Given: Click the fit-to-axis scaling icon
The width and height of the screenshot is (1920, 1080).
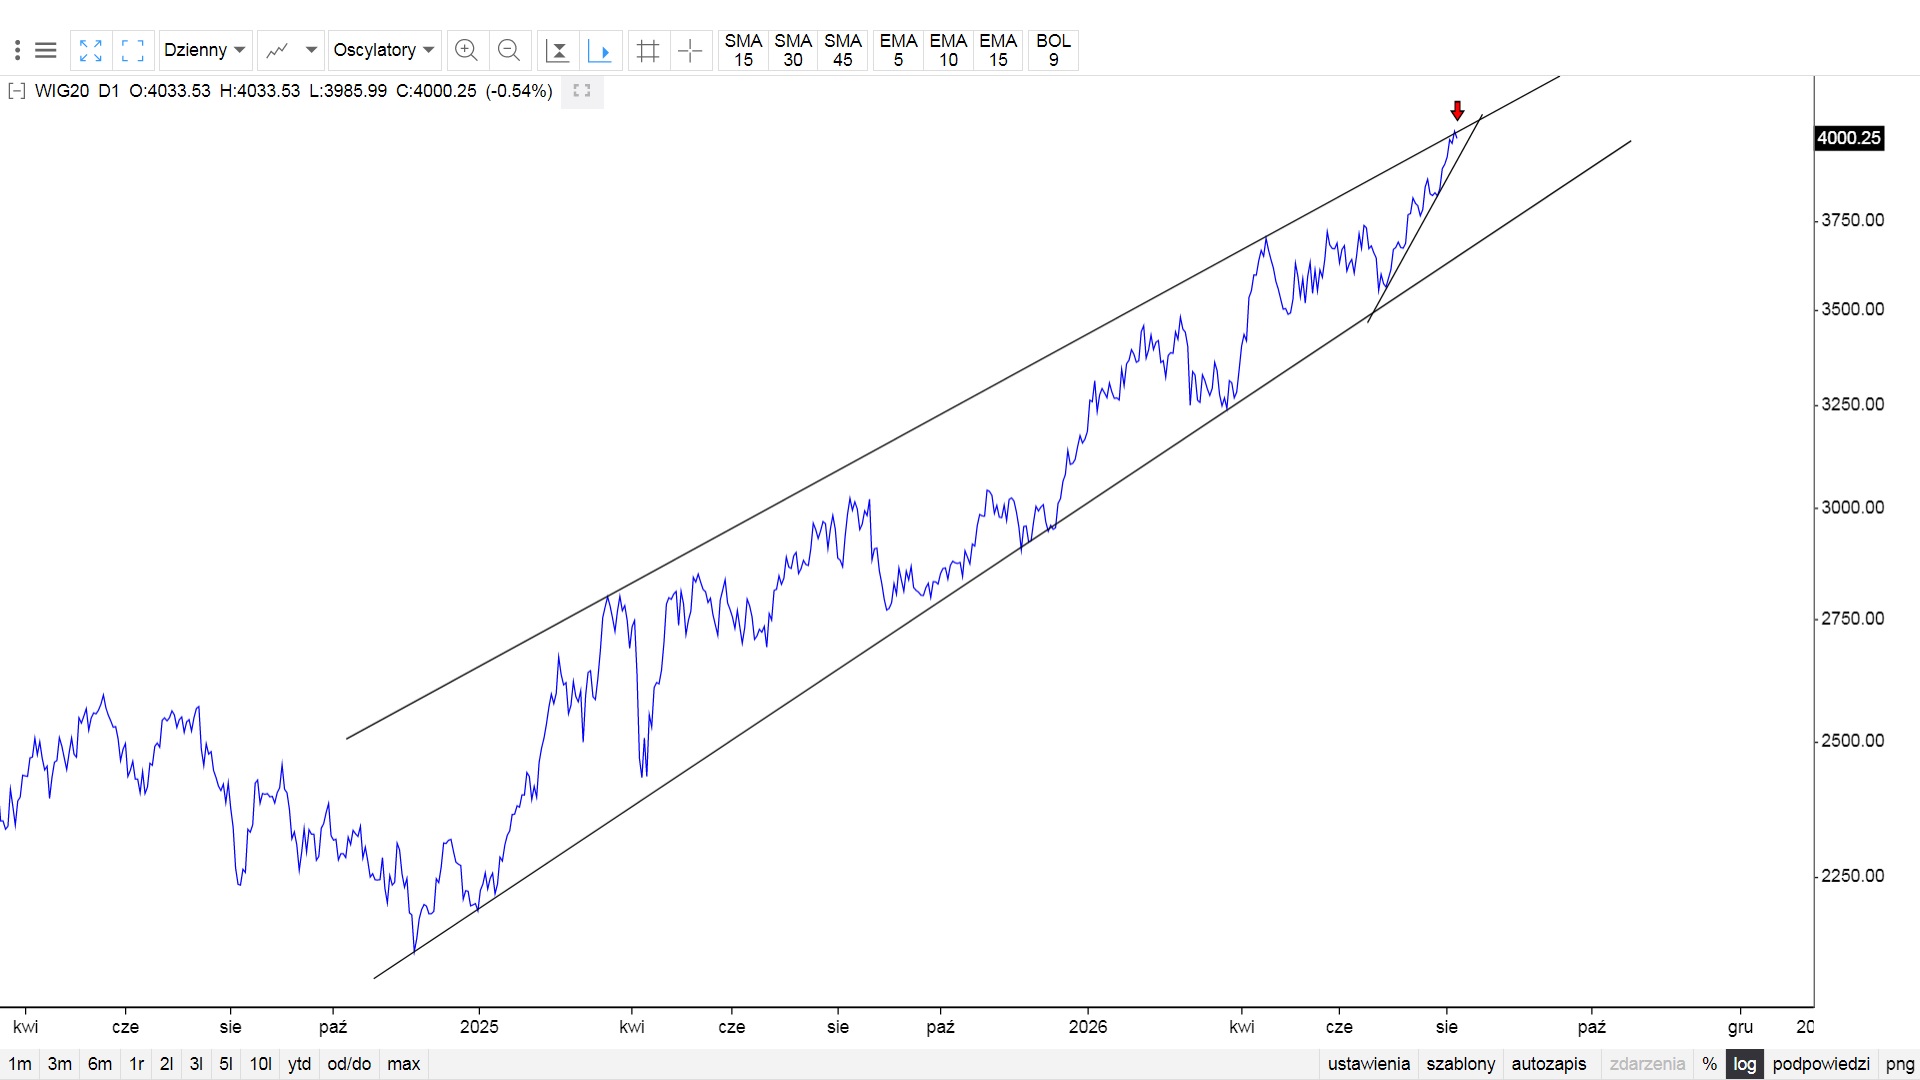Looking at the screenshot, I should 558,50.
